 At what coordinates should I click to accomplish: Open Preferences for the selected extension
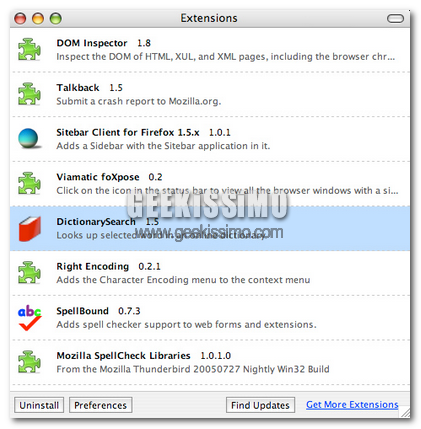point(100,405)
